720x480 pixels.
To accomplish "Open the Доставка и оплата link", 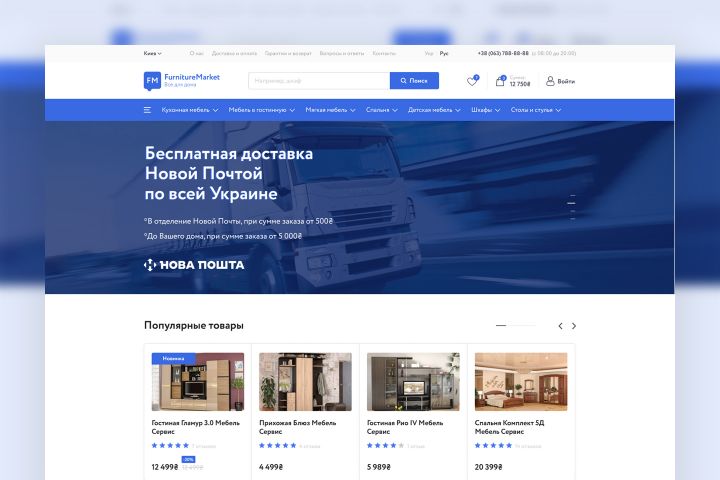I will tap(234, 53).
